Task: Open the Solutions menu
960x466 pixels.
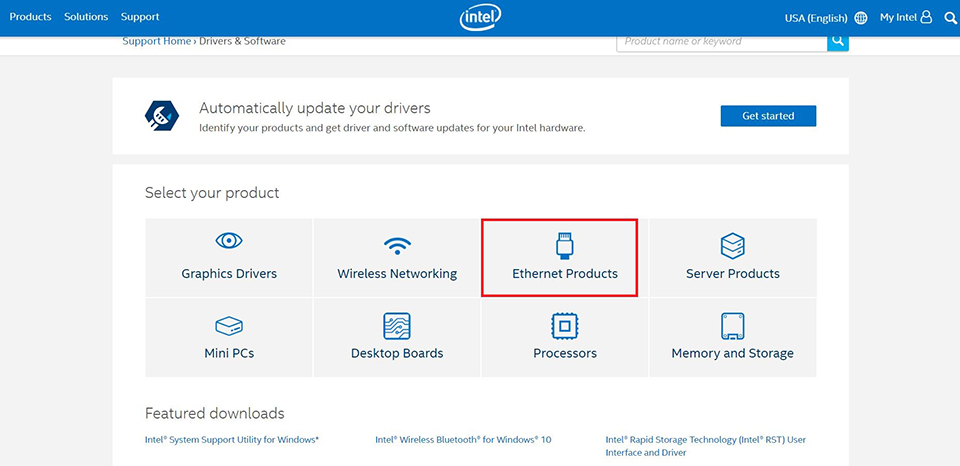Action: pos(86,17)
